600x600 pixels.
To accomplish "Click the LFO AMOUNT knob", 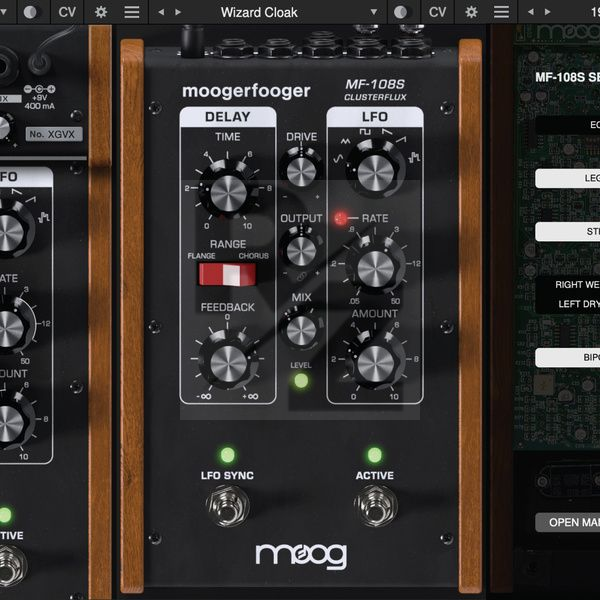I will [x=375, y=363].
